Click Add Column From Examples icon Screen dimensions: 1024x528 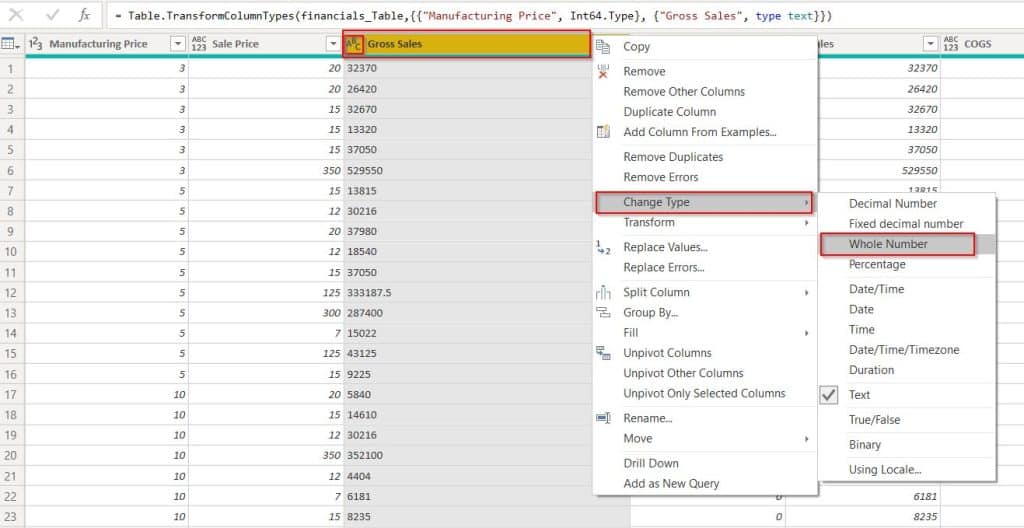[603, 132]
